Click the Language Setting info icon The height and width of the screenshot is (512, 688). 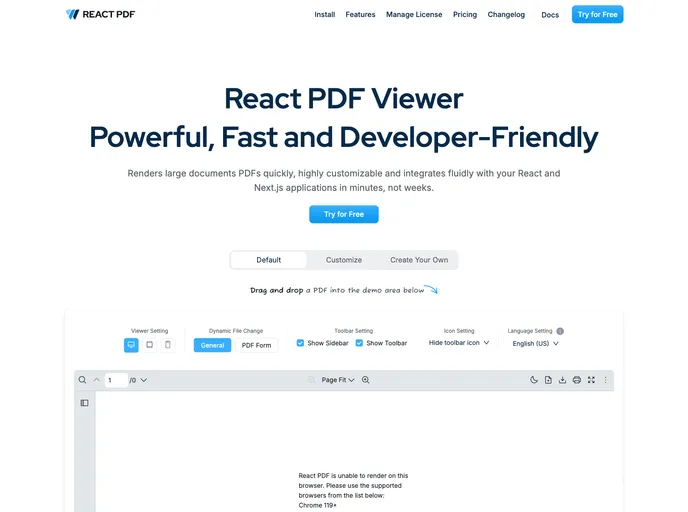[560, 331]
